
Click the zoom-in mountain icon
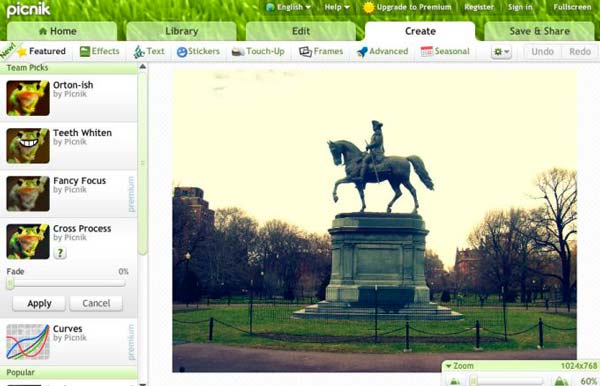point(561,381)
